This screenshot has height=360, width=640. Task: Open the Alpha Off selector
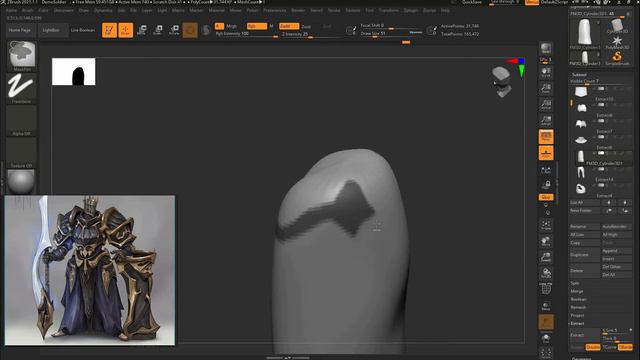pyautogui.click(x=22, y=120)
